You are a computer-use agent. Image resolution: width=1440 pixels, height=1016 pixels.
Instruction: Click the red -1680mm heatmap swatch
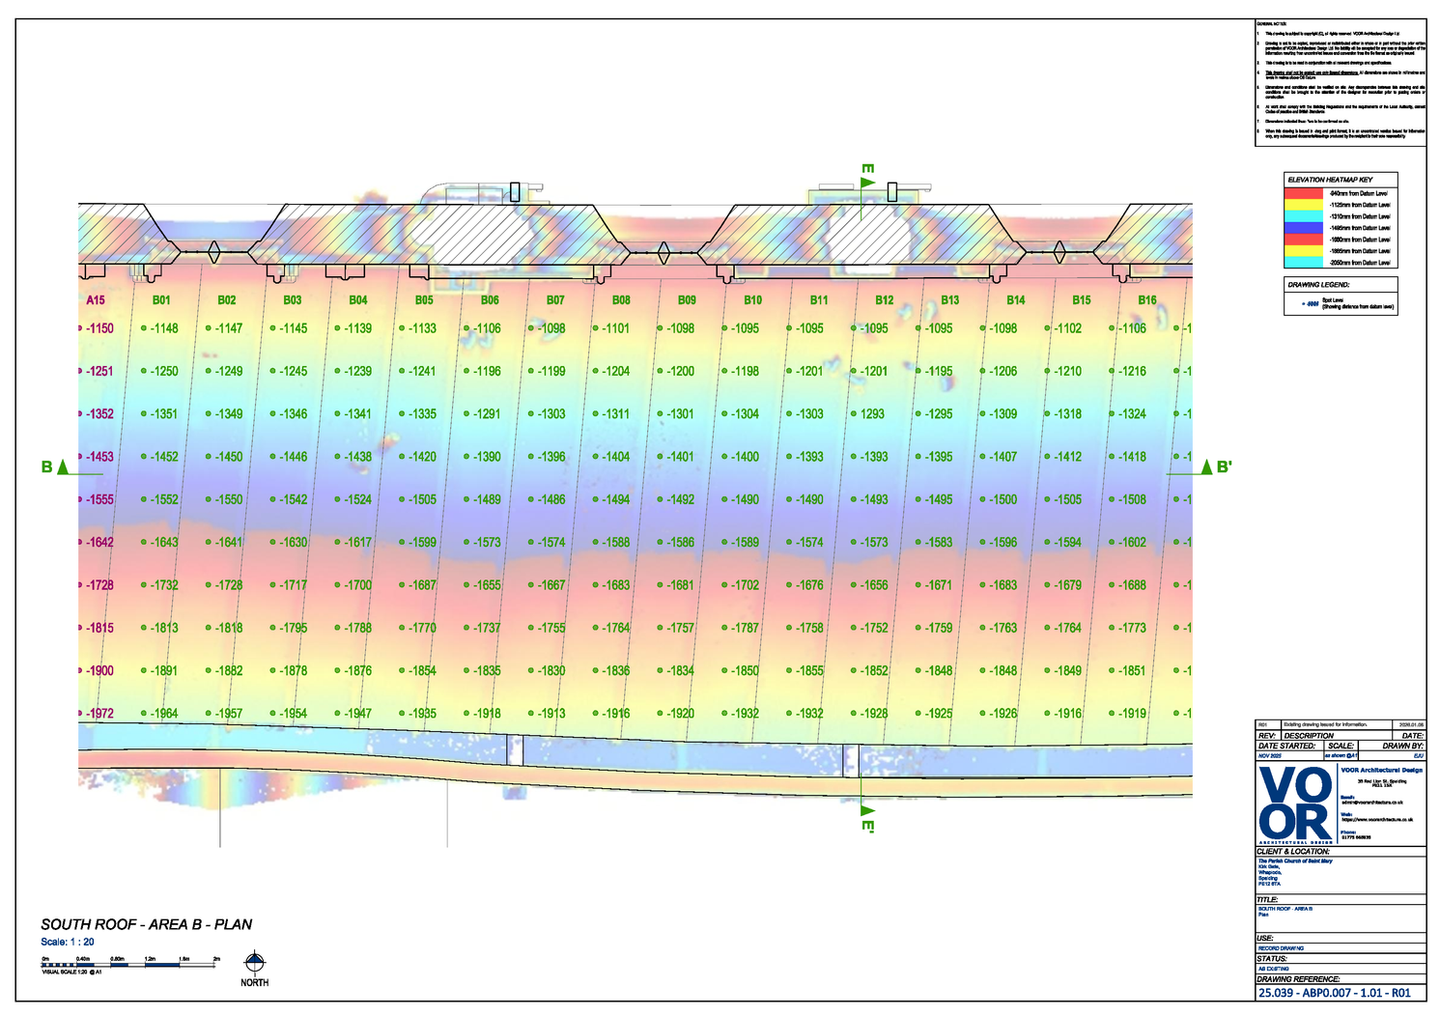tap(1305, 240)
